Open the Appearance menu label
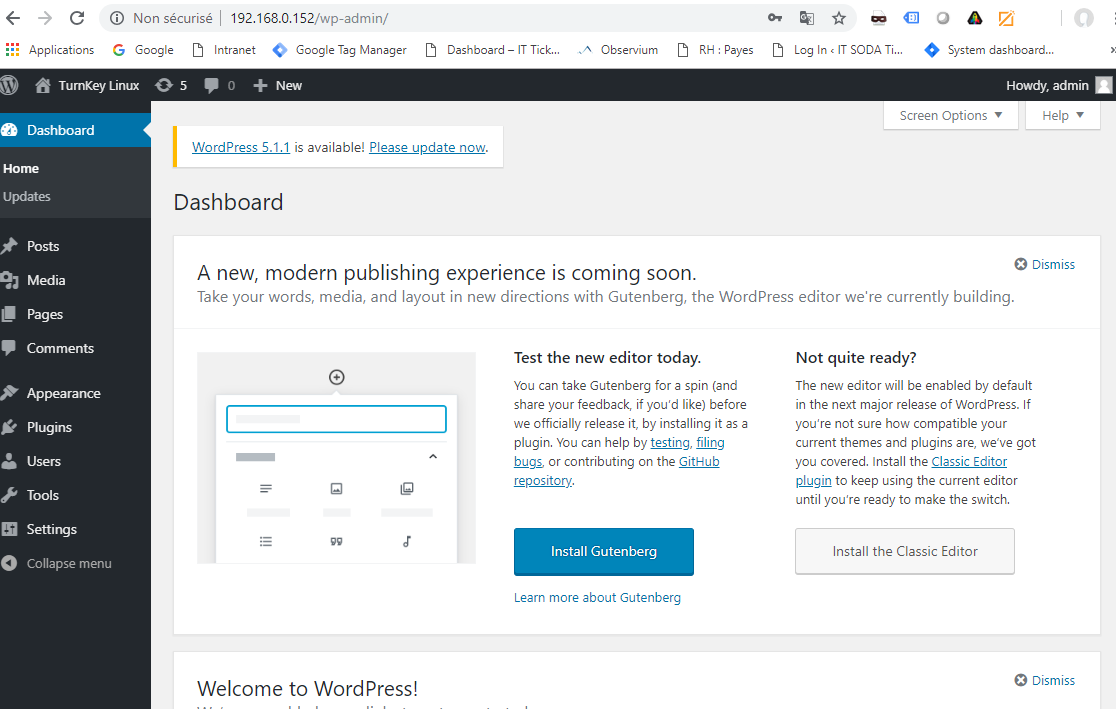Image resolution: width=1116 pixels, height=709 pixels. [x=64, y=394]
